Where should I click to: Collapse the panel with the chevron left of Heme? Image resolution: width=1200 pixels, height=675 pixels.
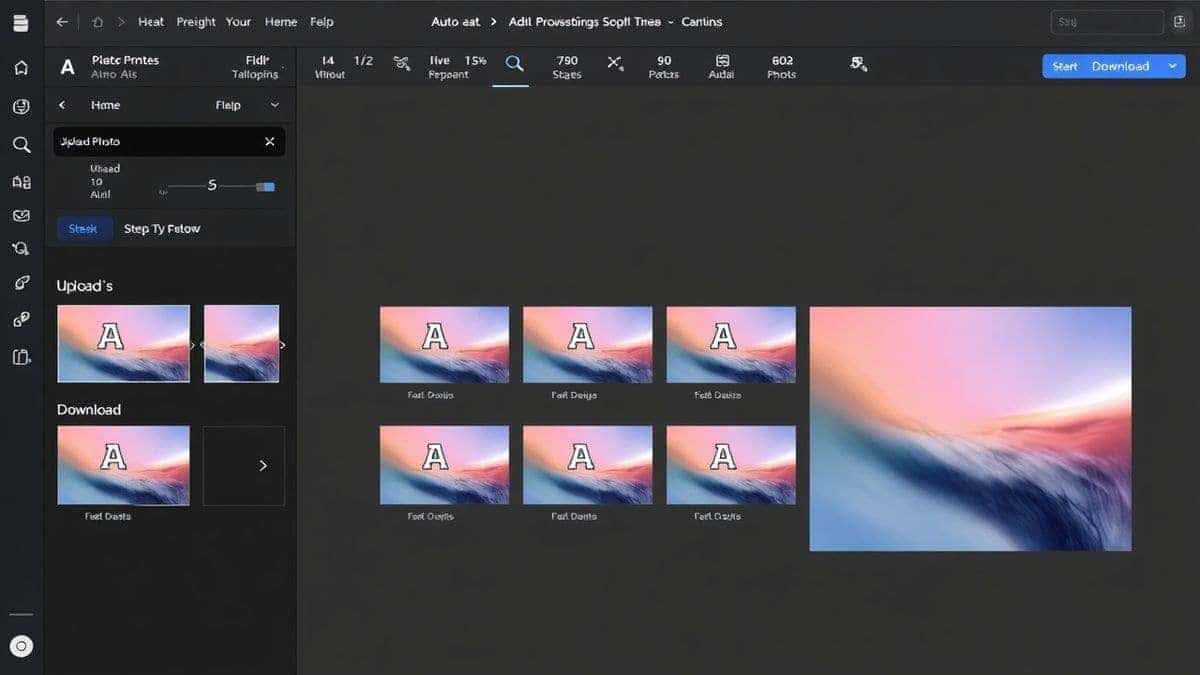point(62,105)
